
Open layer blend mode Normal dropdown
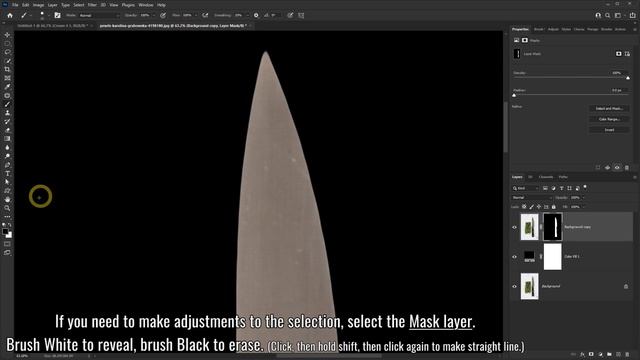[532, 198]
